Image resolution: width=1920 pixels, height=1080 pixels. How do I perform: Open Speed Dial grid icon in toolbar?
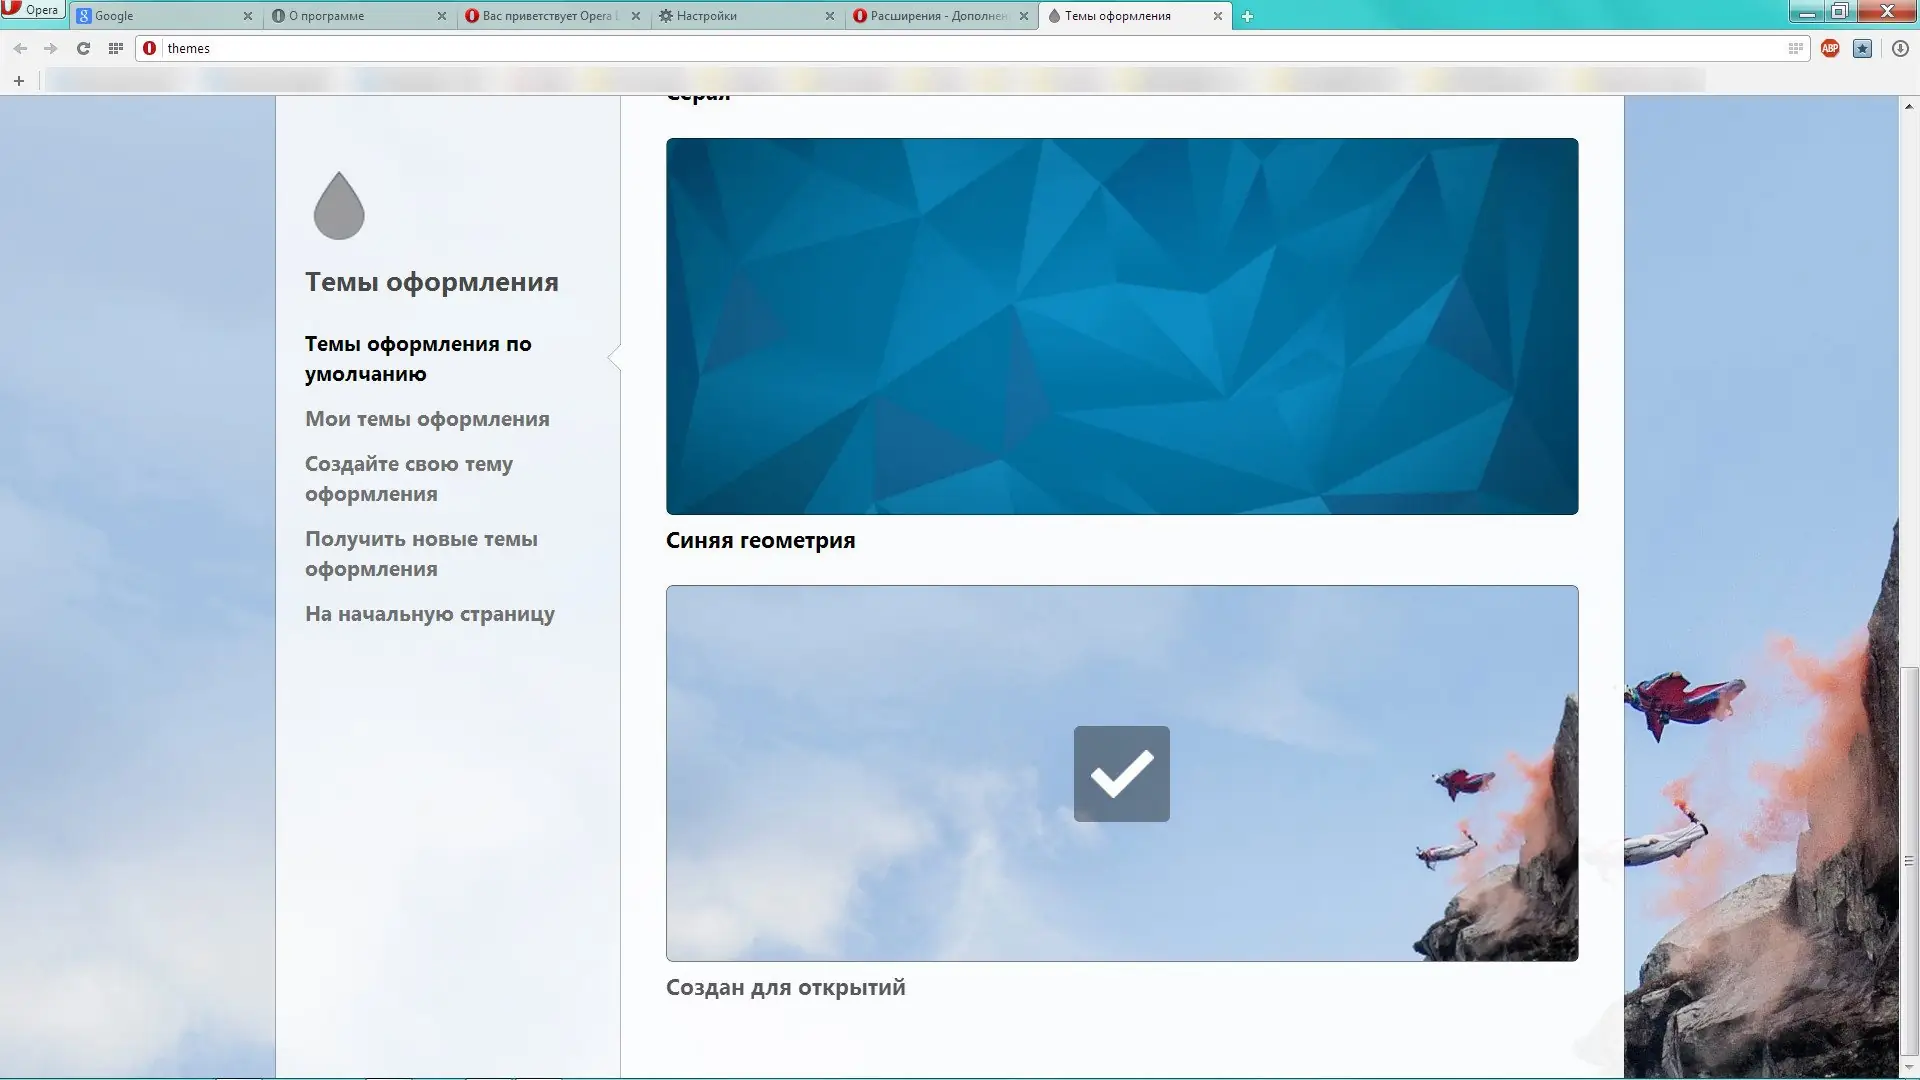click(116, 48)
